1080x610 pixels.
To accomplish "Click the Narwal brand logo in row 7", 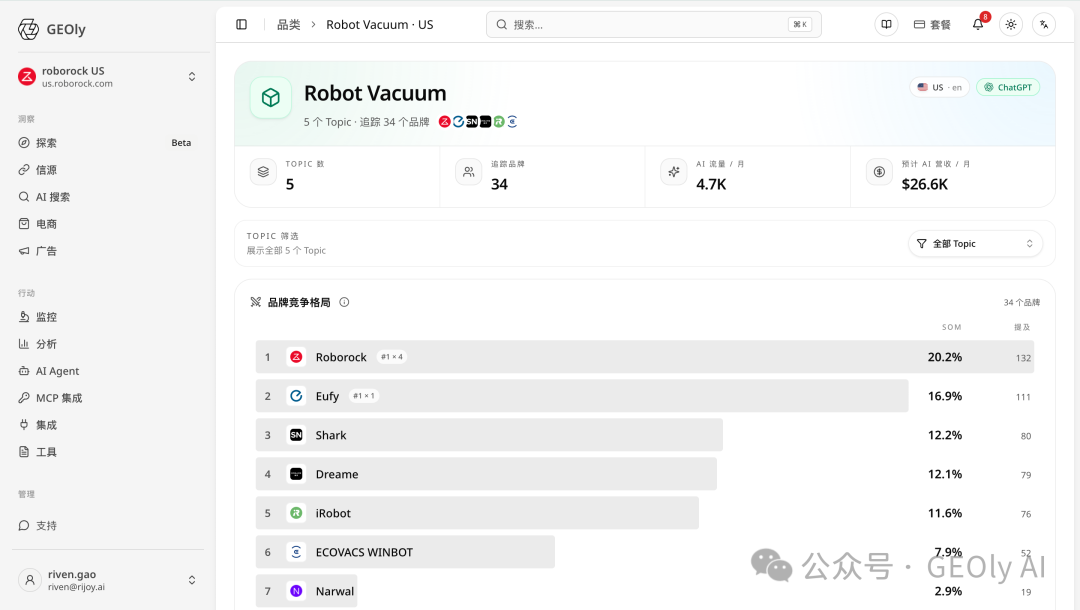I will 296,591.
